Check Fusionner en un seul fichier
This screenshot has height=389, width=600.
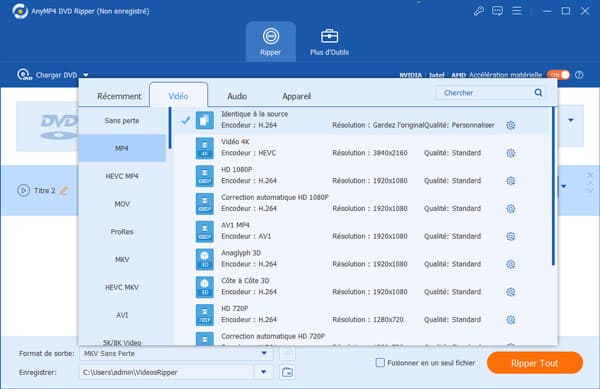pos(380,363)
